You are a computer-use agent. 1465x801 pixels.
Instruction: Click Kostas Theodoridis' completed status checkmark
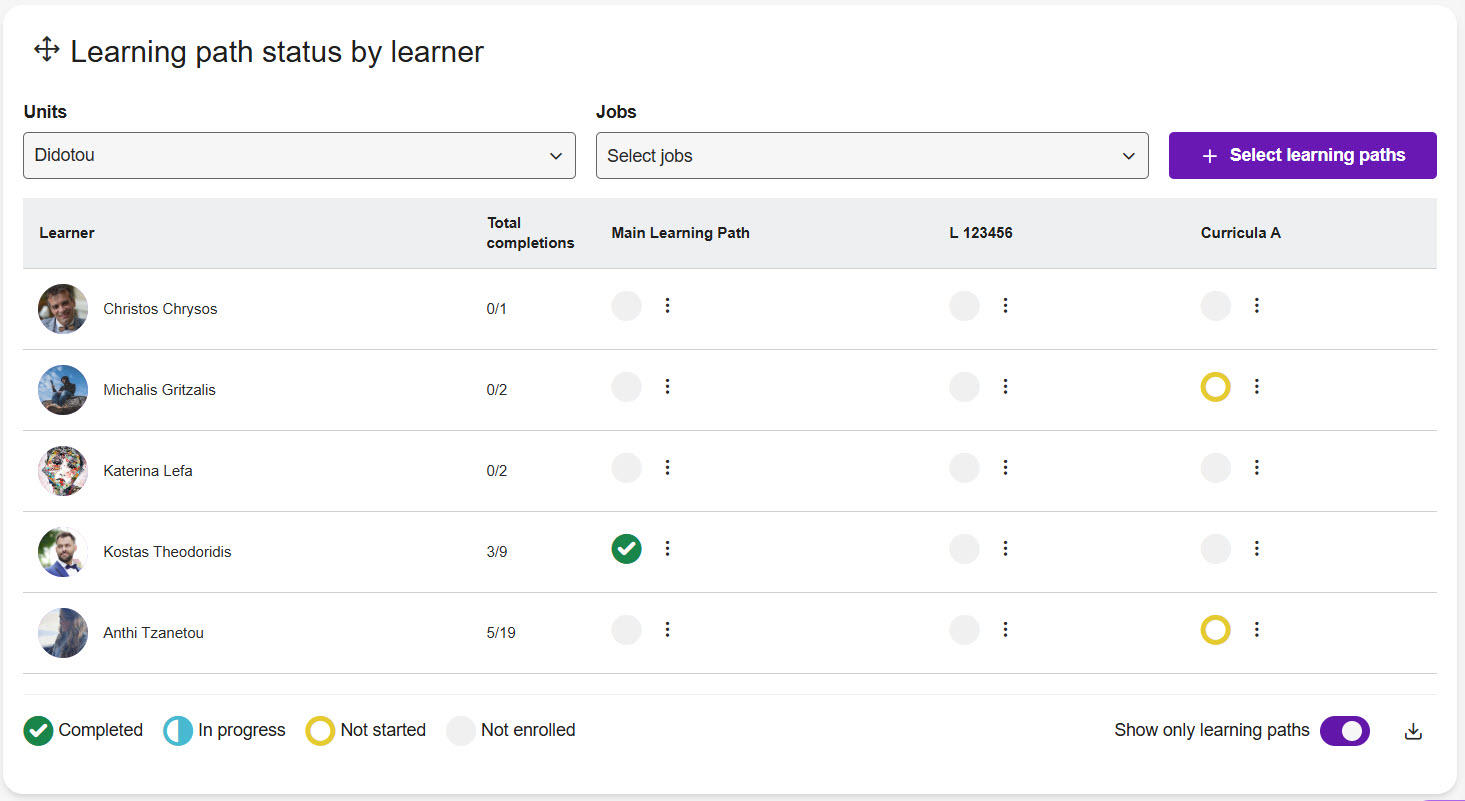pyautogui.click(x=626, y=549)
